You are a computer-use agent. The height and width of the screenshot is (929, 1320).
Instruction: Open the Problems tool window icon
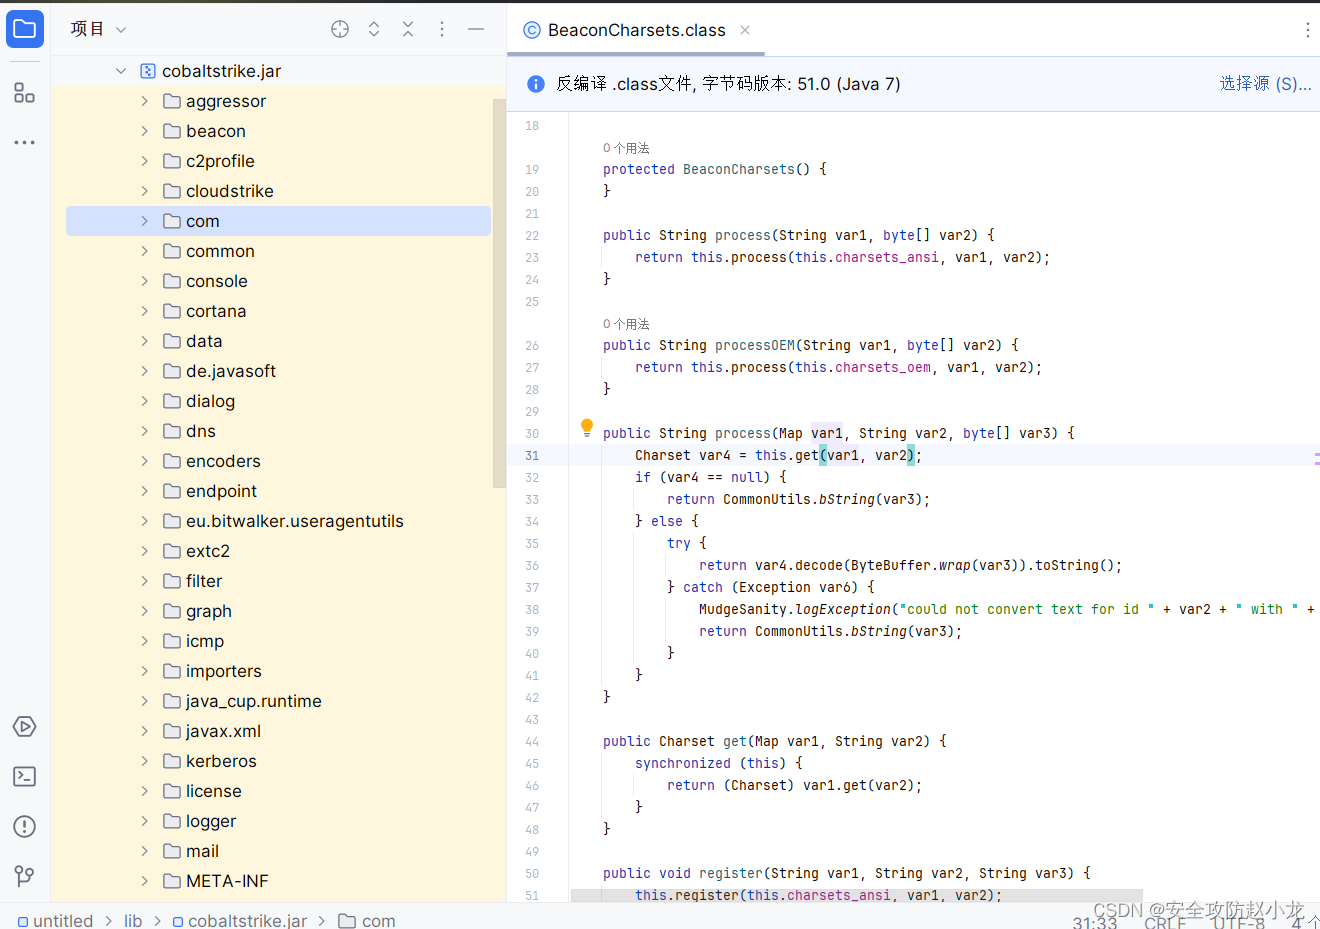coord(25,827)
